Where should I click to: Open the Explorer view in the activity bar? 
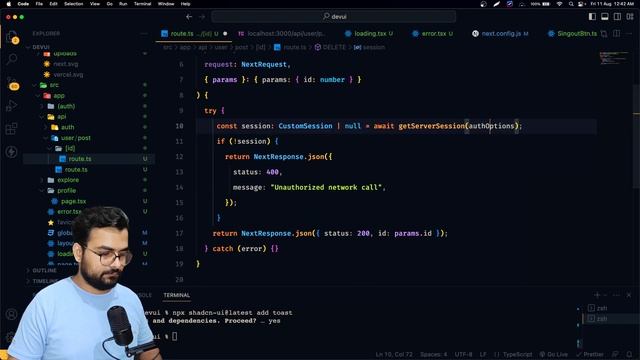click(x=12, y=37)
